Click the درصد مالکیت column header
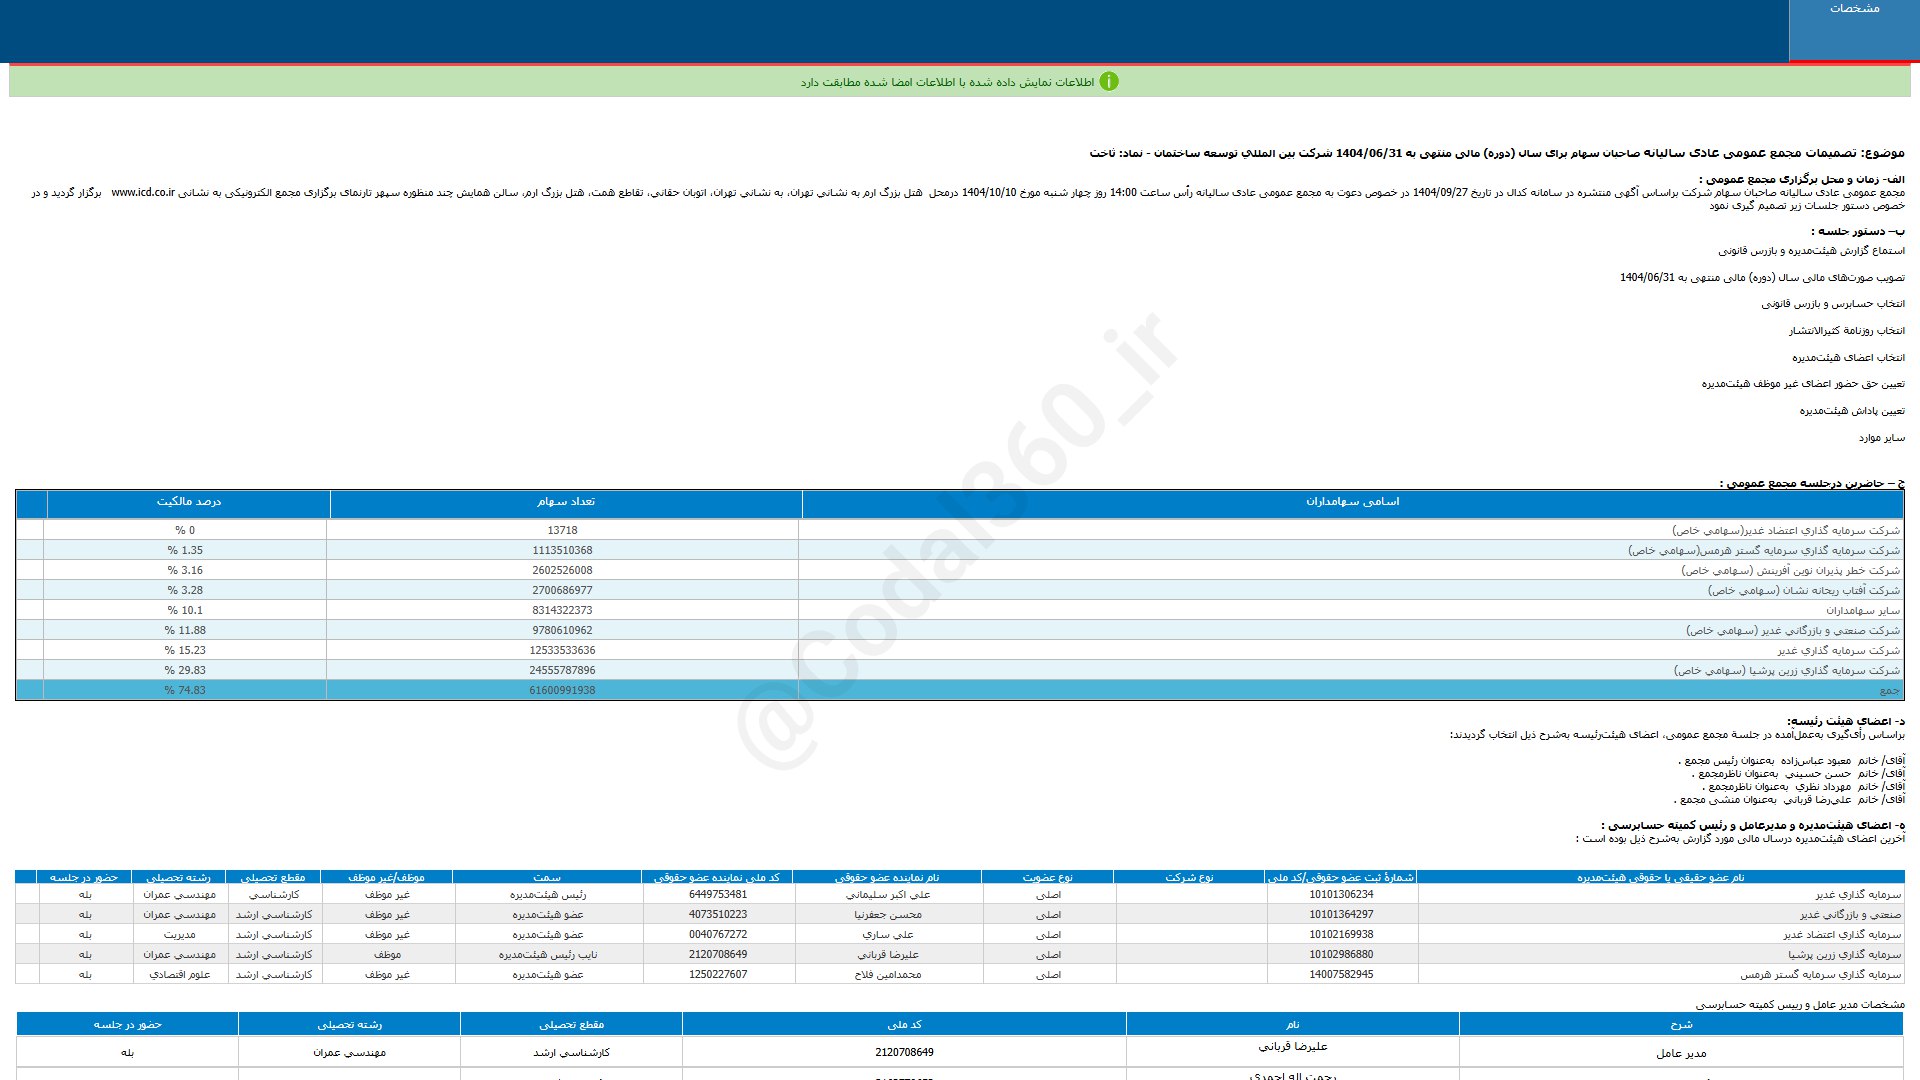This screenshot has height=1080, width=1920. point(188,502)
